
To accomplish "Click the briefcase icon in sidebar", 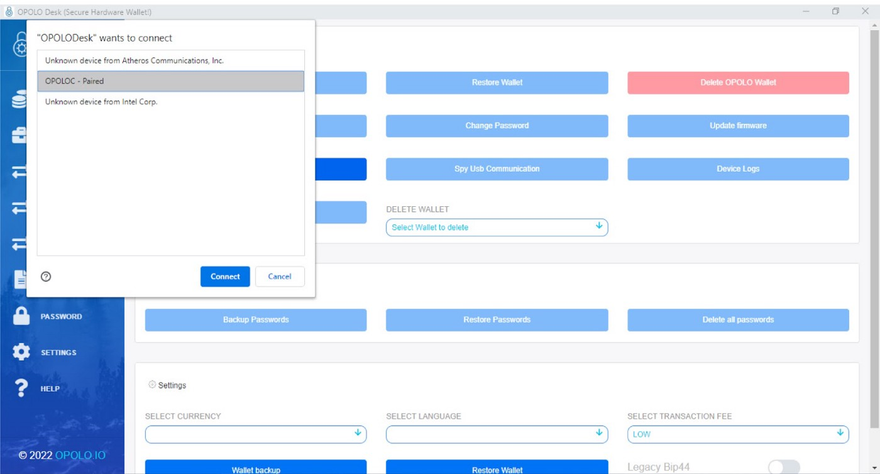I will click(18, 136).
